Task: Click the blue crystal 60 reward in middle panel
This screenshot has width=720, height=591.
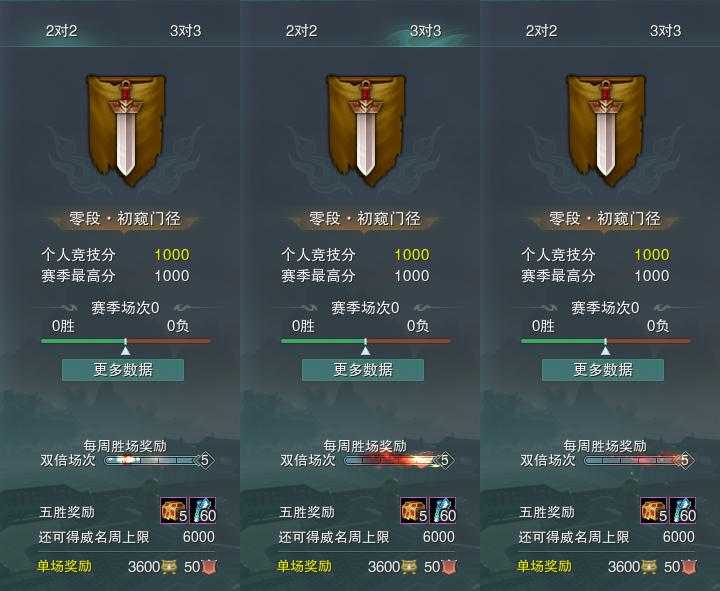Action: coord(443,510)
